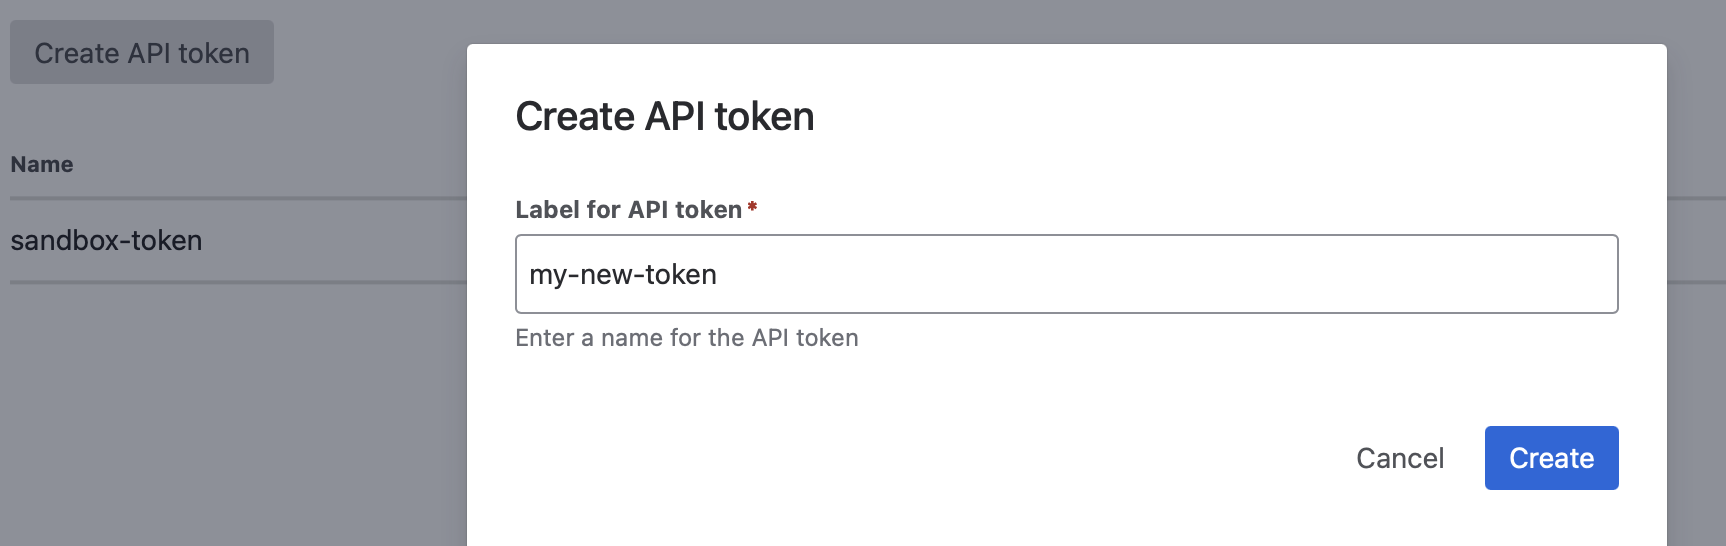1726x546 pixels.
Task: Click the helper text below the input
Action: [x=686, y=338]
